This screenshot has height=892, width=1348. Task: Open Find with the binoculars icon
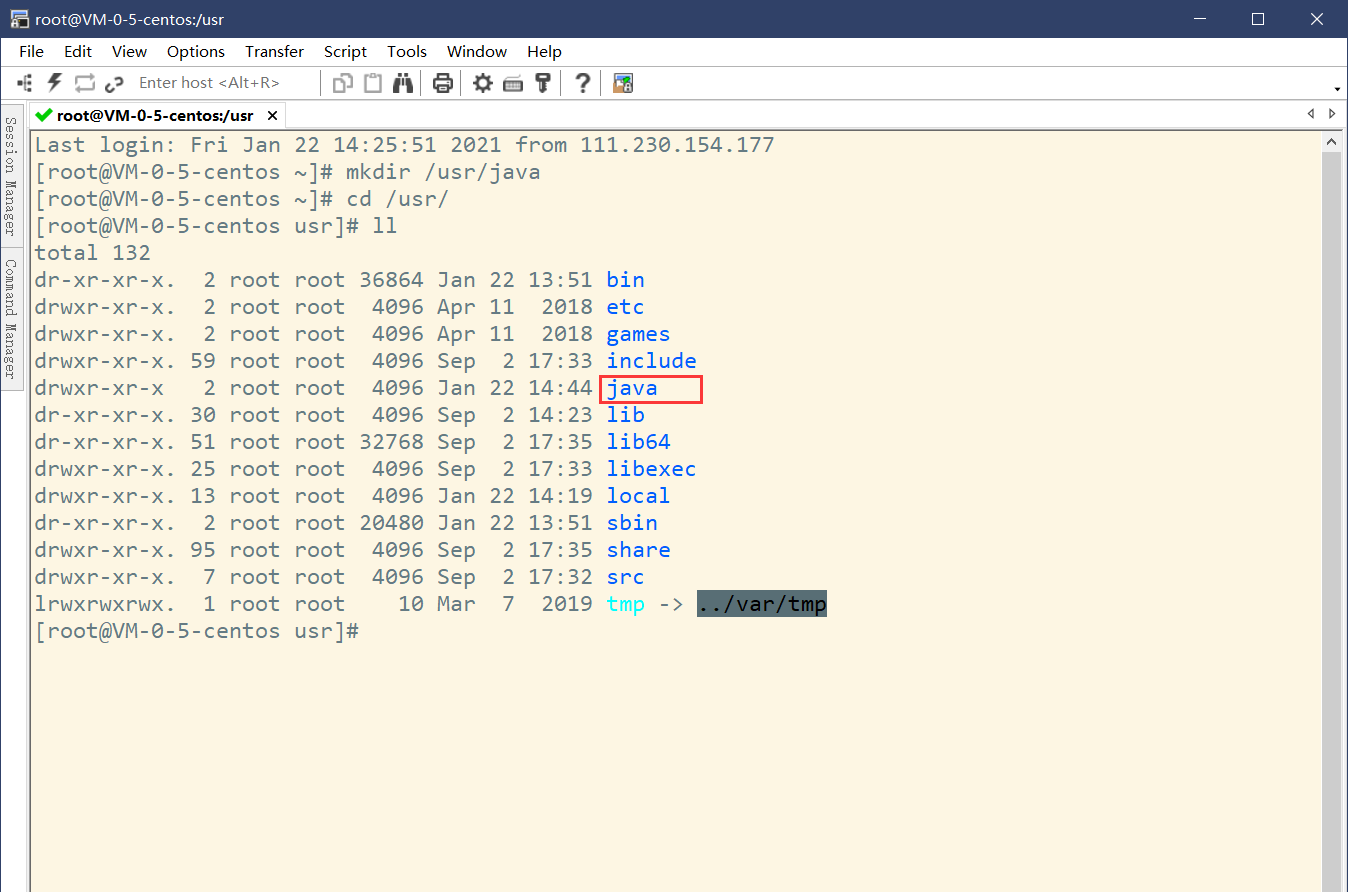(403, 83)
